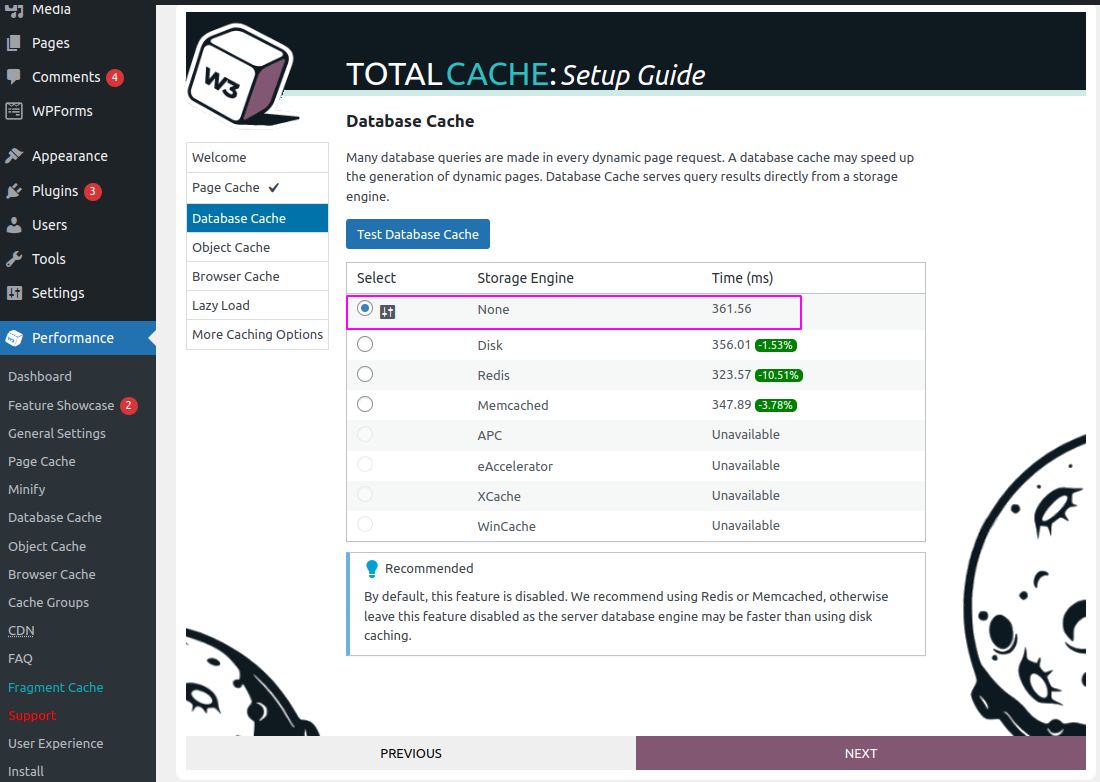Screen dimensions: 1100x782
Task: Click the Storage Engine column header
Action: point(525,278)
